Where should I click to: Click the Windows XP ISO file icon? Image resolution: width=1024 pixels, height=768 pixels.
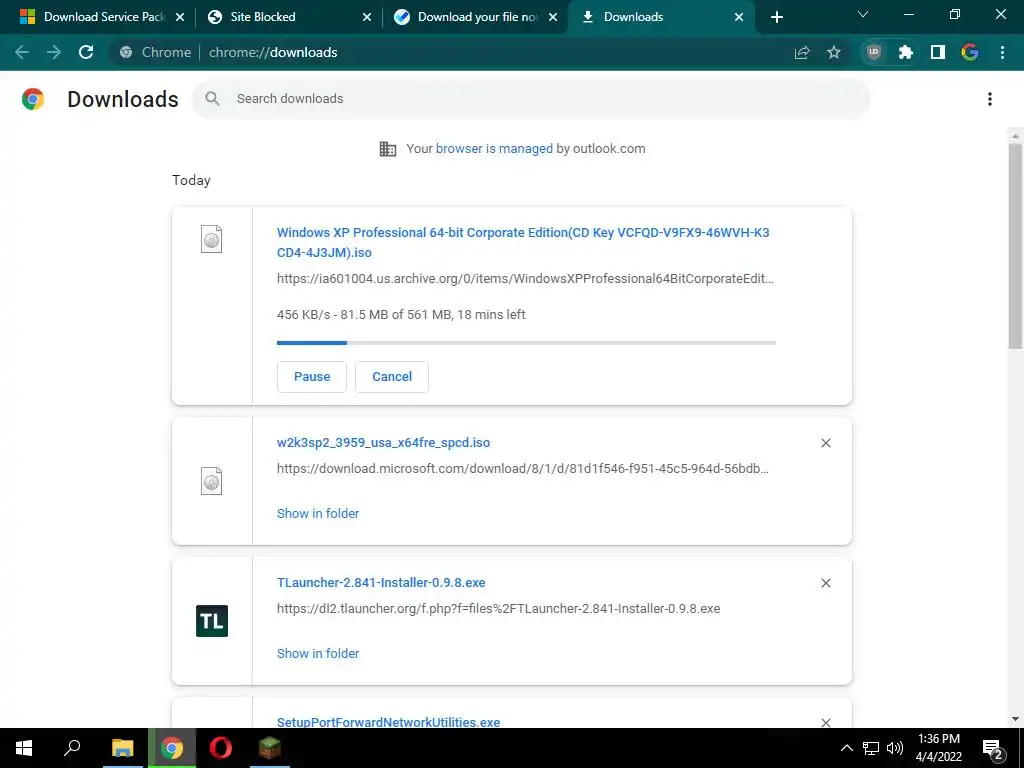(212, 239)
